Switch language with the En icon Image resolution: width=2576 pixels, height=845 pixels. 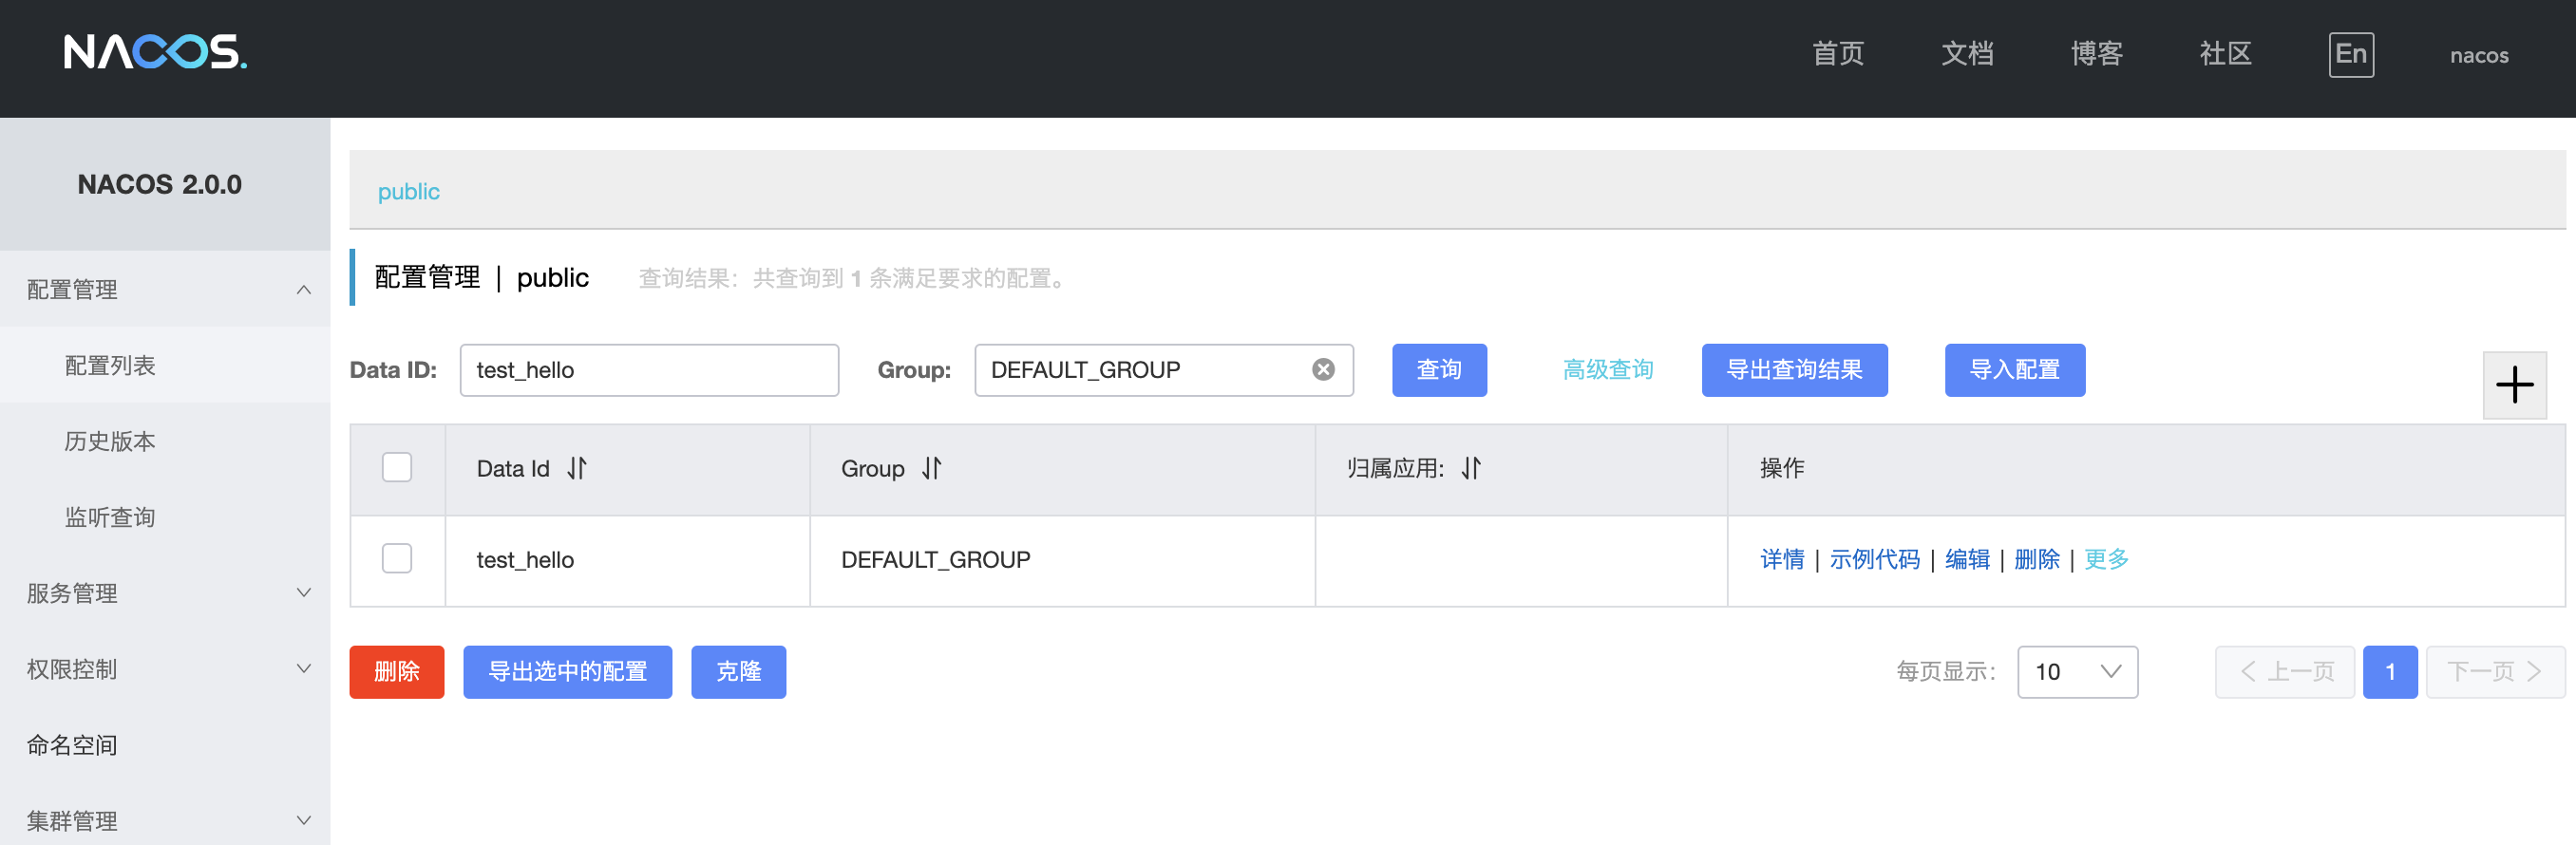2351,54
